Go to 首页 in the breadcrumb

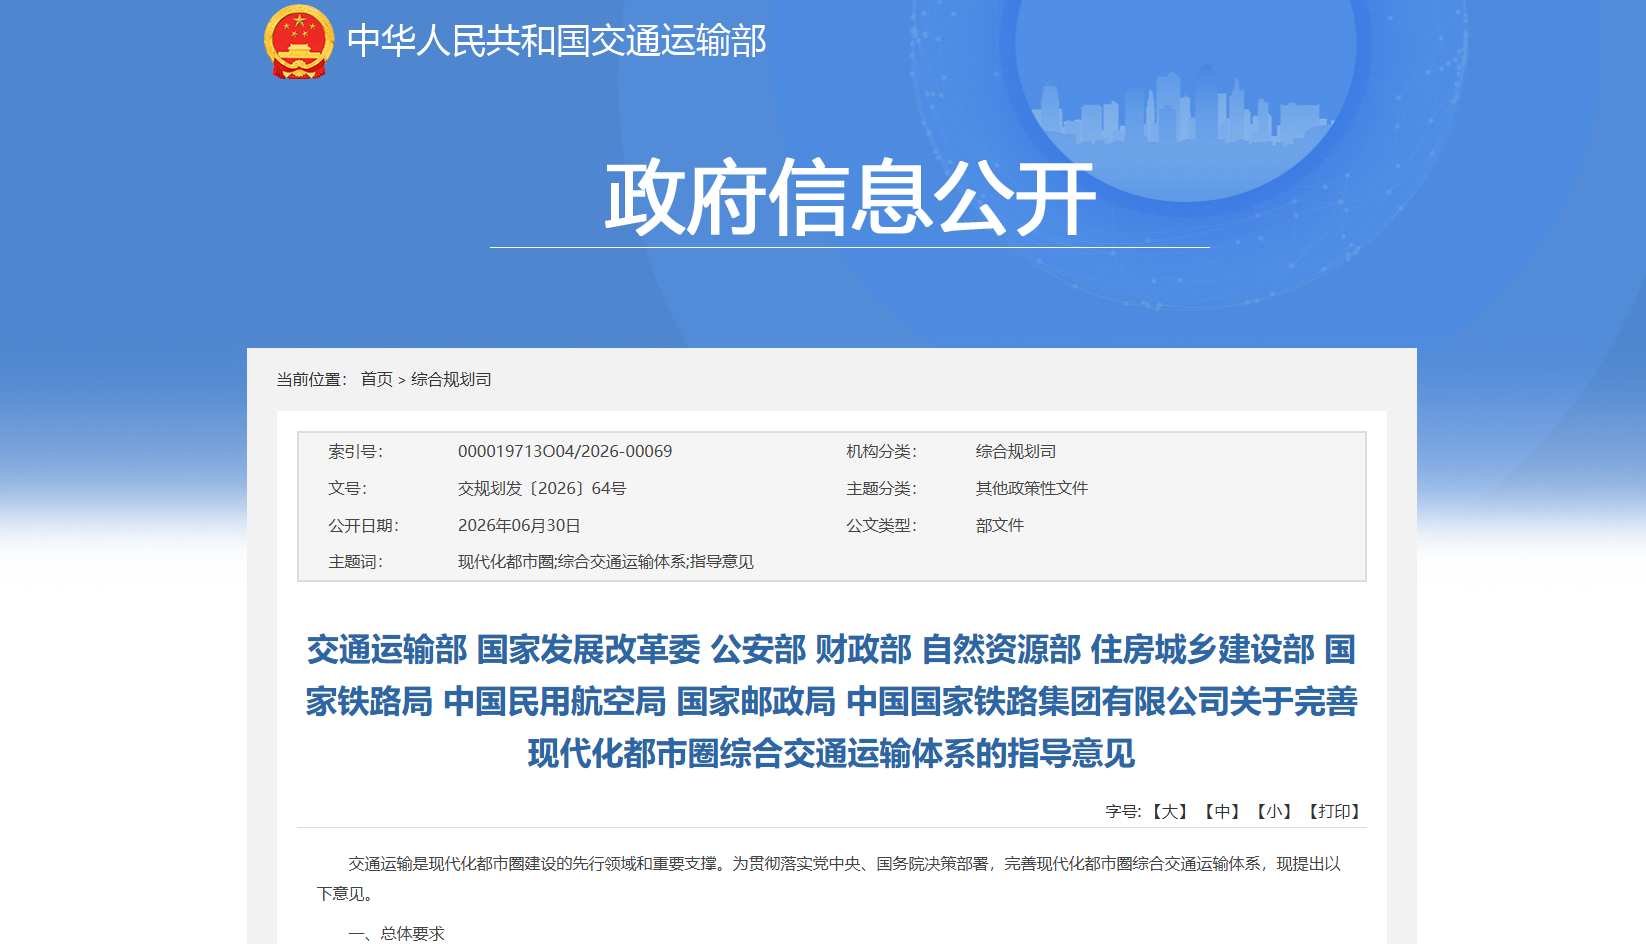(376, 379)
